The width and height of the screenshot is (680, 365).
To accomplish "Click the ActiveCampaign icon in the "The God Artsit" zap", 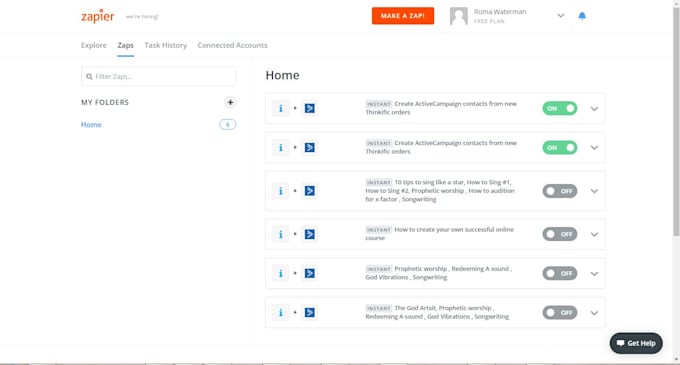I will [x=310, y=312].
